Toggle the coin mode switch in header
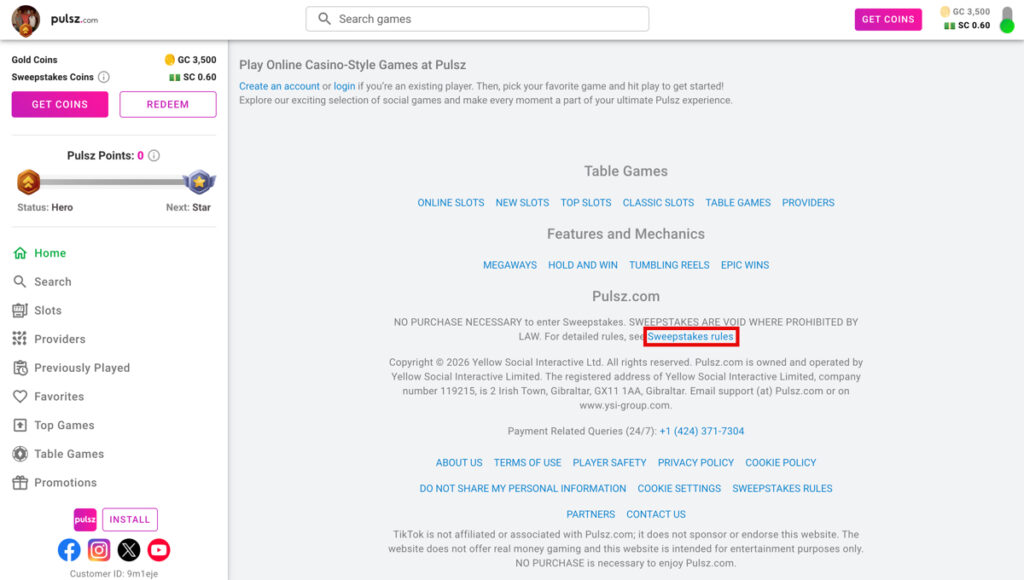The height and width of the screenshot is (580, 1024). pyautogui.click(x=1007, y=19)
